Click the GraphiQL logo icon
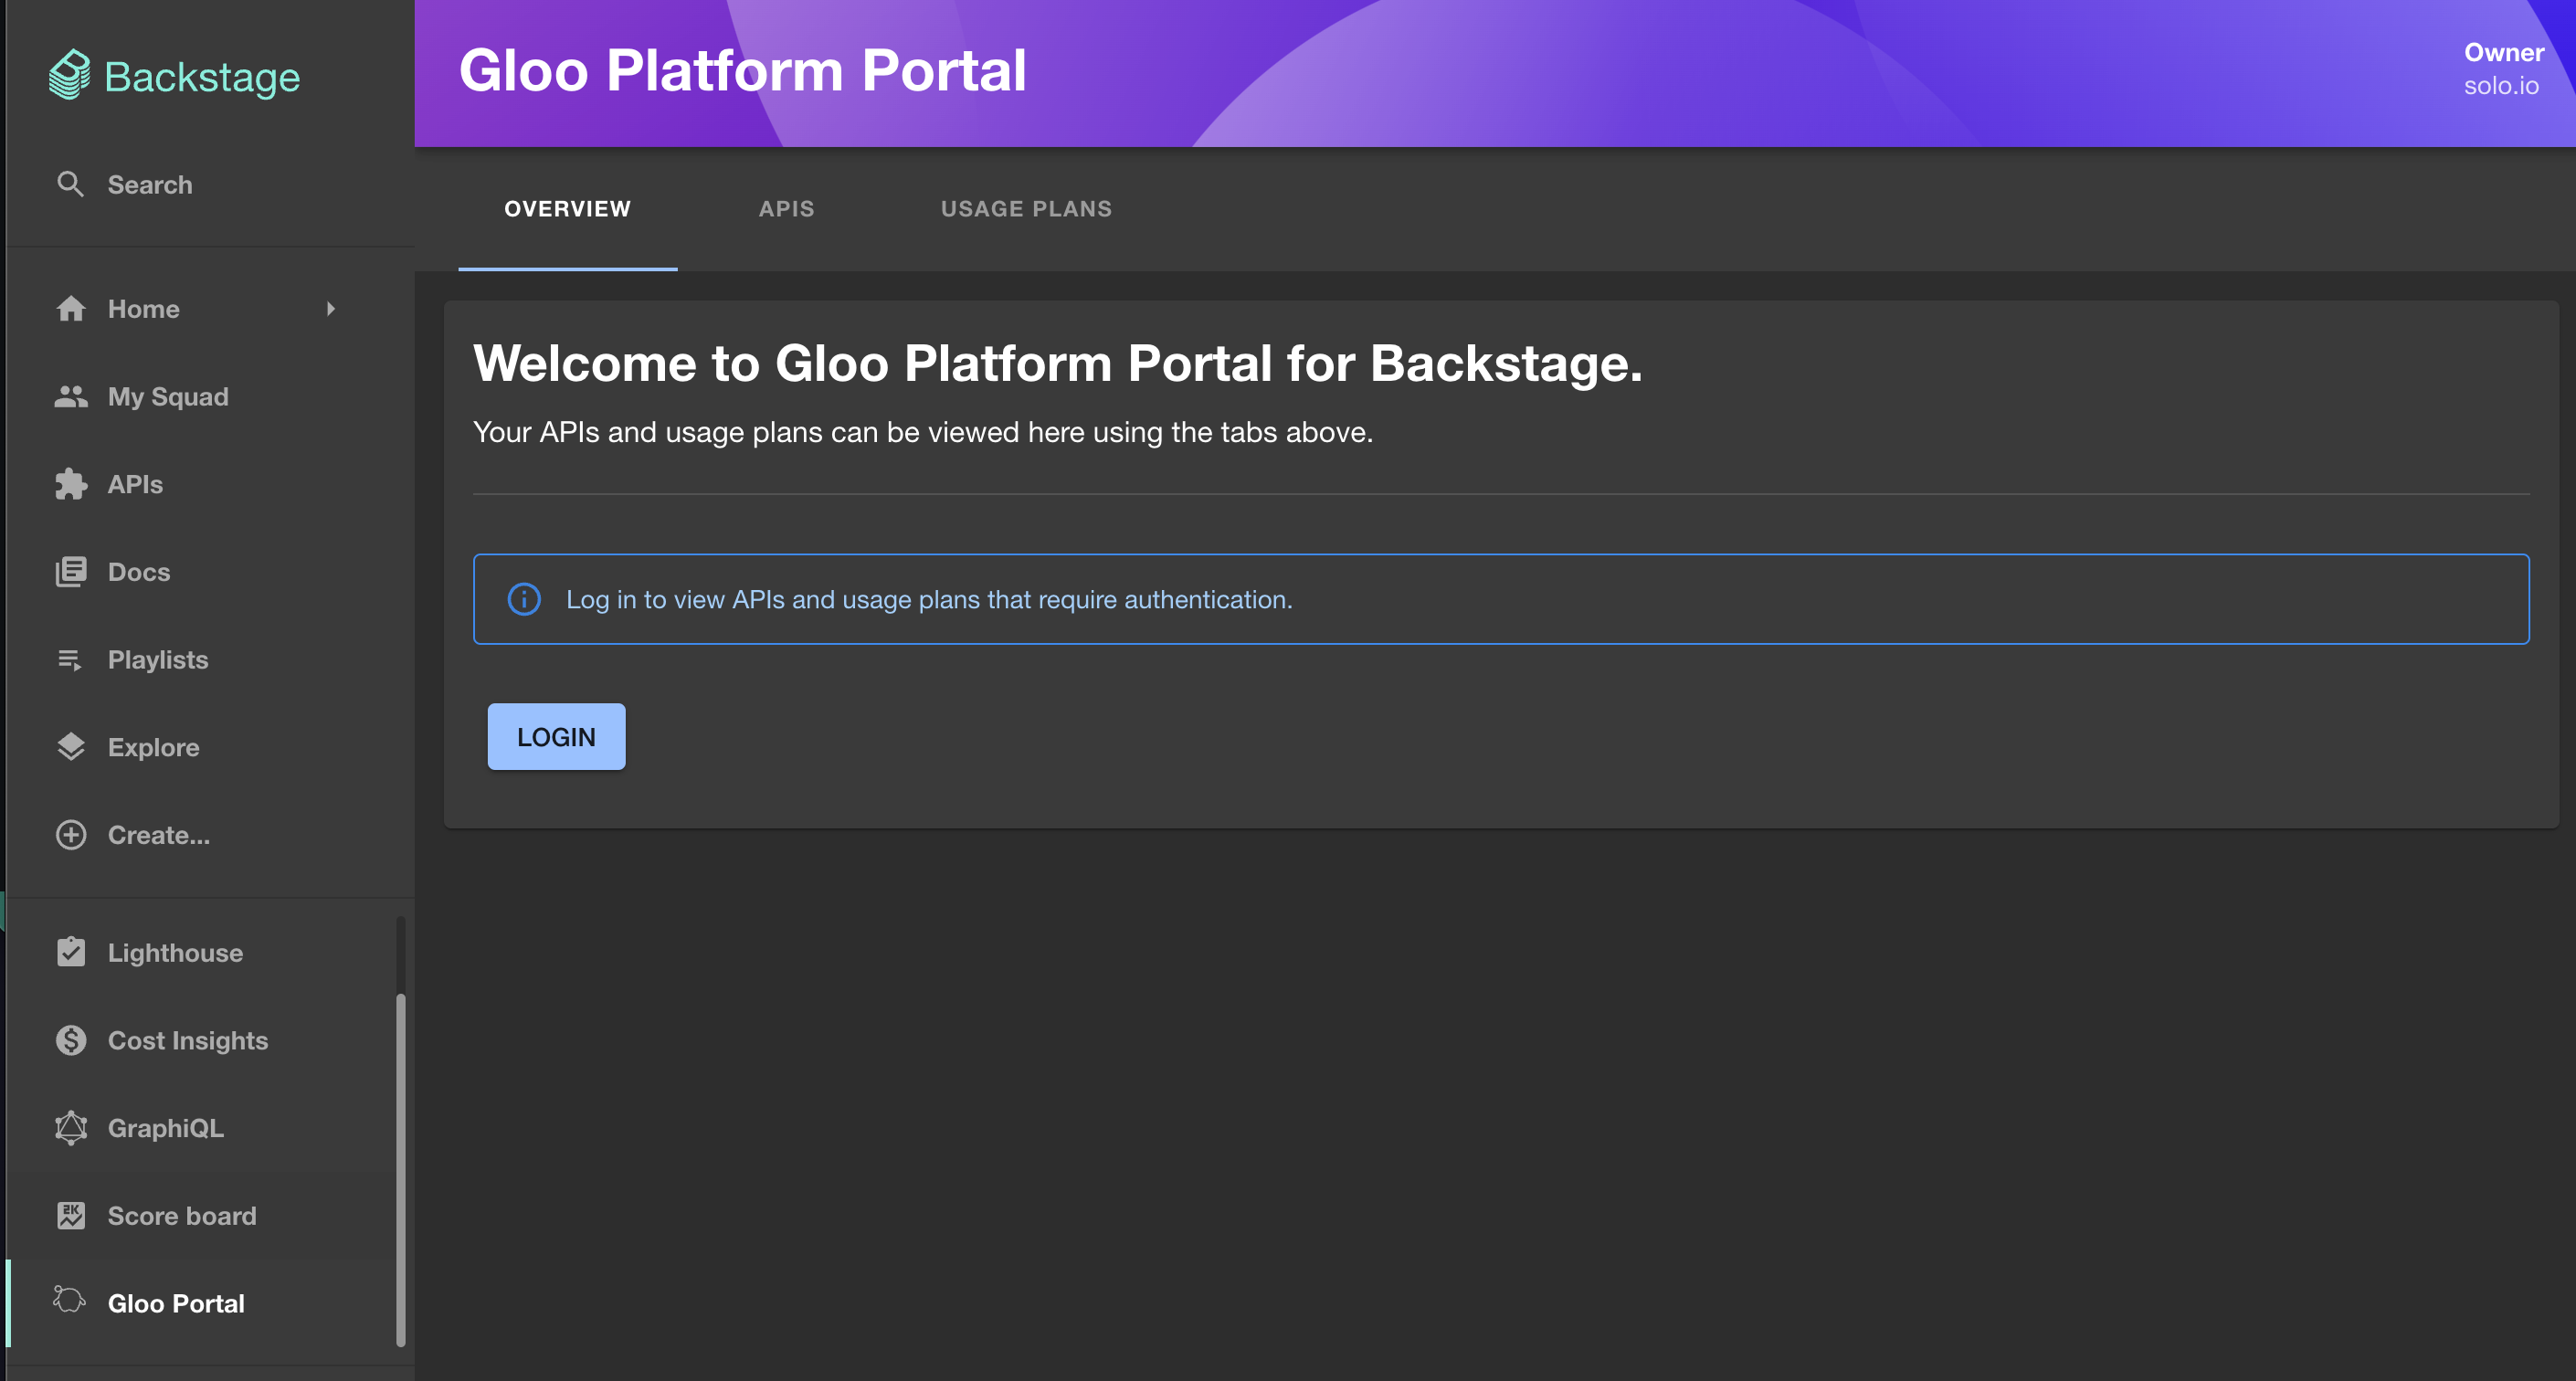Image resolution: width=2576 pixels, height=1381 pixels. 70,1128
